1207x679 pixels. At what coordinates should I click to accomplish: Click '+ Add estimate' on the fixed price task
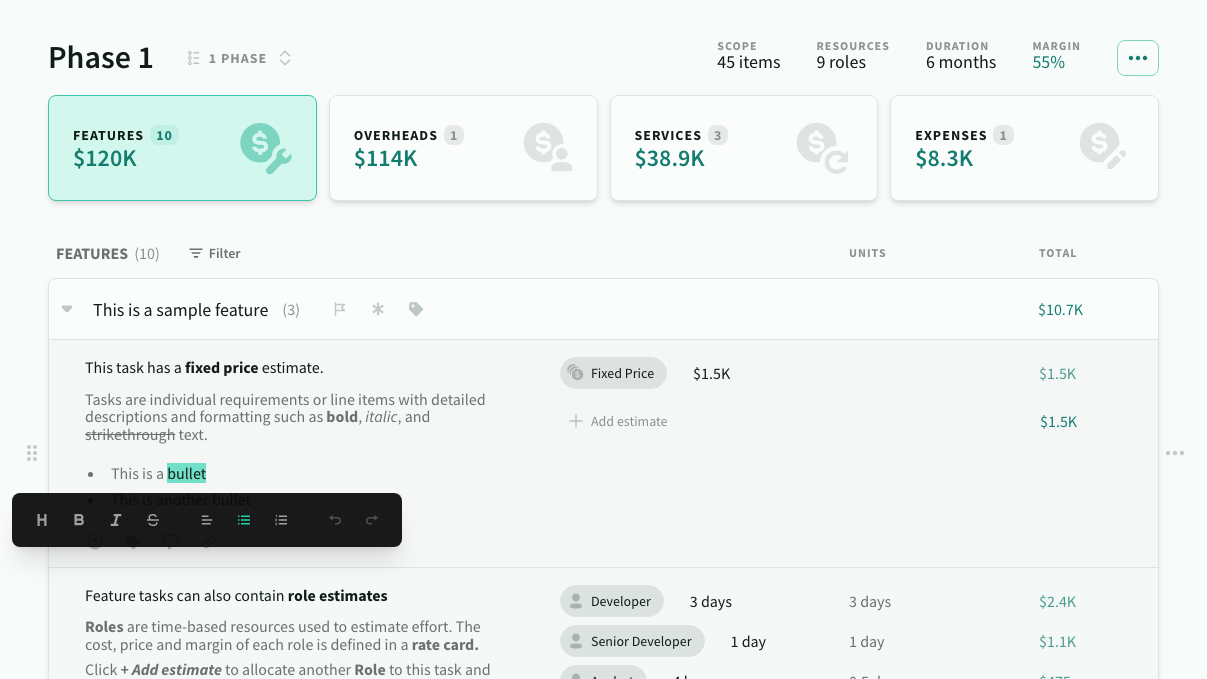coord(617,421)
